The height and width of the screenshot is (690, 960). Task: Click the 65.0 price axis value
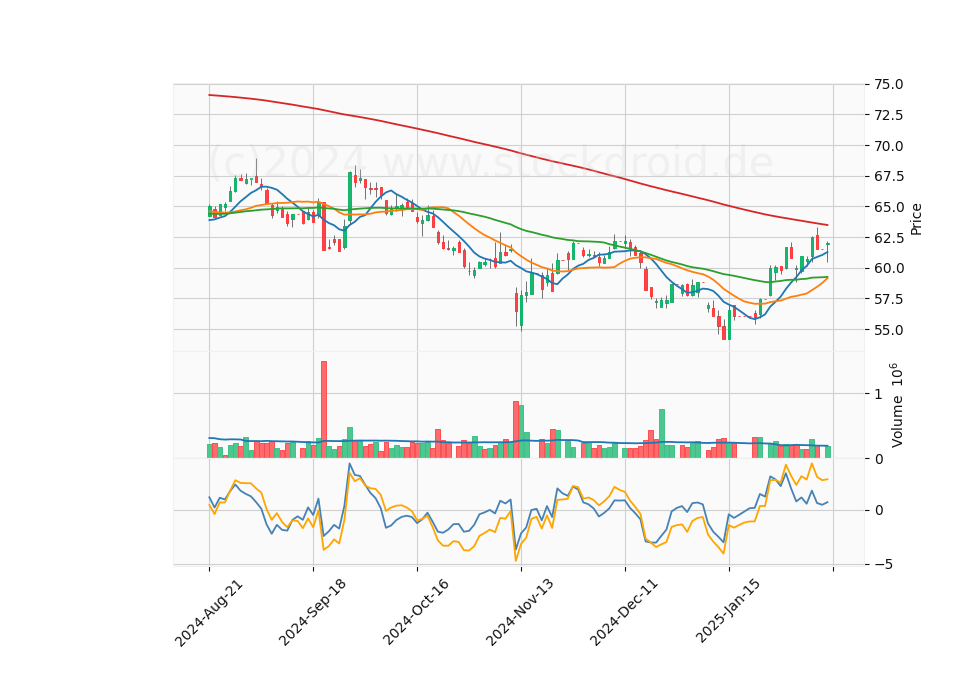[887, 207]
